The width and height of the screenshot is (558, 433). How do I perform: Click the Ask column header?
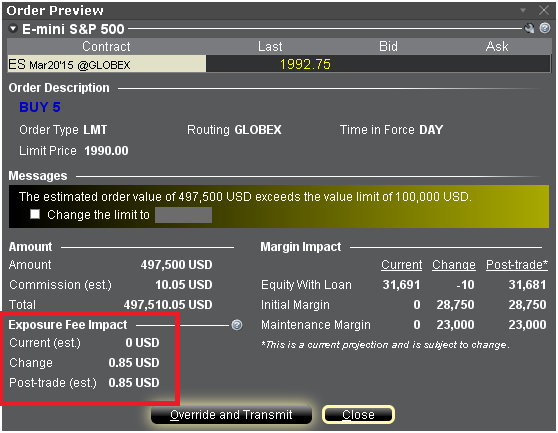497,47
